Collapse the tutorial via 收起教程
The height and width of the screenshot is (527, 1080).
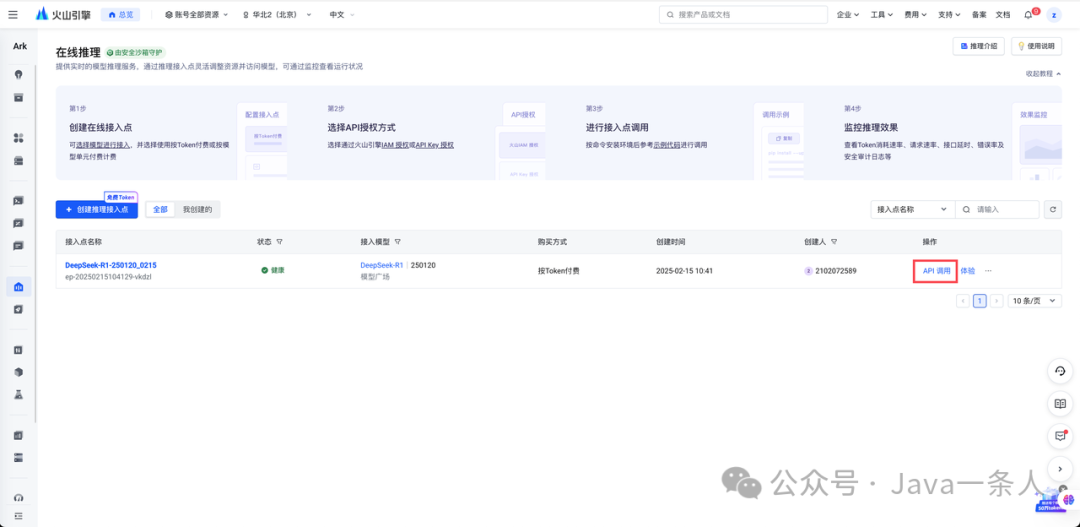[1043, 73]
